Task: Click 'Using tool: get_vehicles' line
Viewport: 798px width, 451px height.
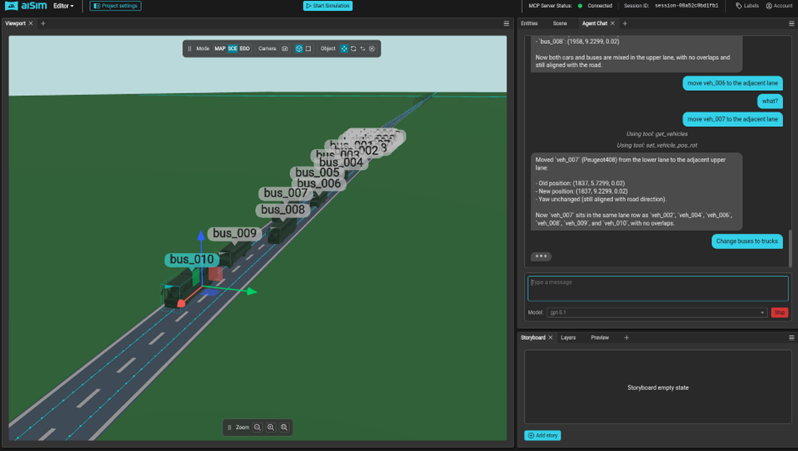Action: [657, 134]
